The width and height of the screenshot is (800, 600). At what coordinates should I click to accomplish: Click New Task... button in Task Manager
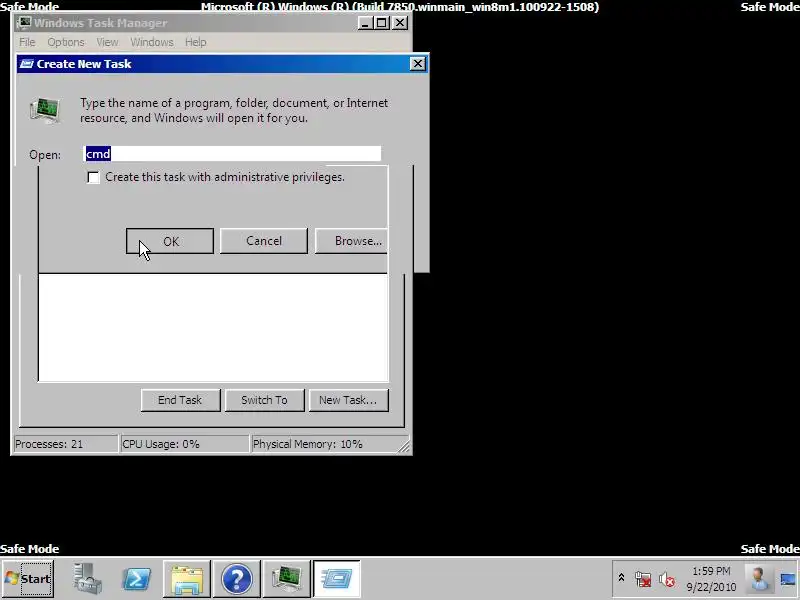(348, 400)
